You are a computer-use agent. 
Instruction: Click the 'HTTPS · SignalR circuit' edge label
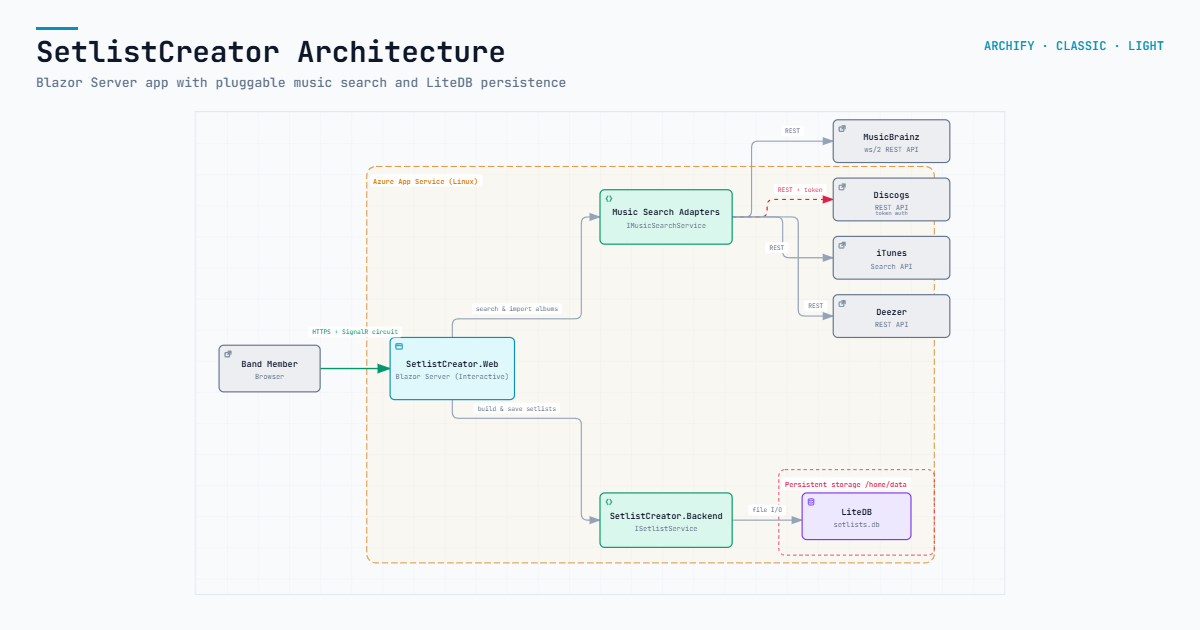coord(355,331)
